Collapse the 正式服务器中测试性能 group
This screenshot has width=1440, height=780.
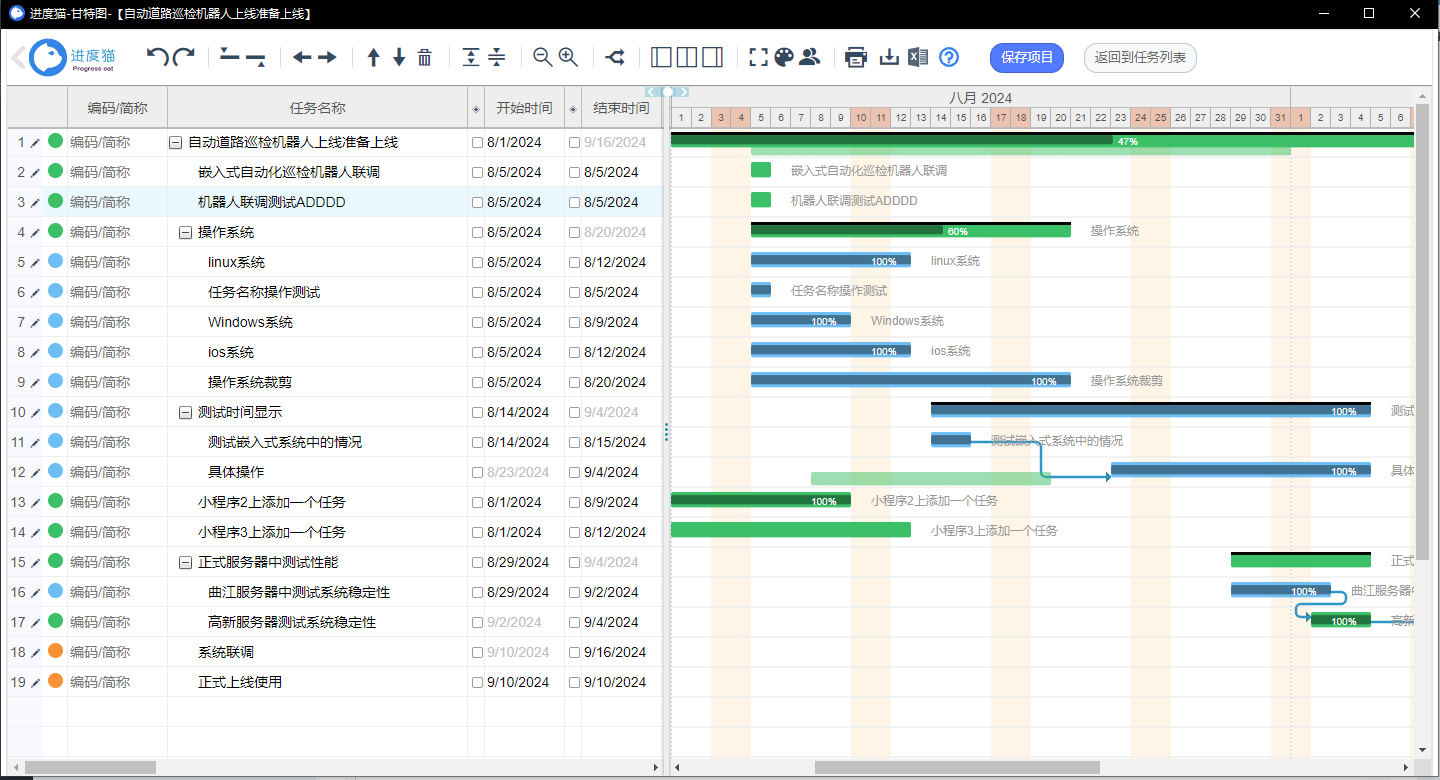point(185,562)
